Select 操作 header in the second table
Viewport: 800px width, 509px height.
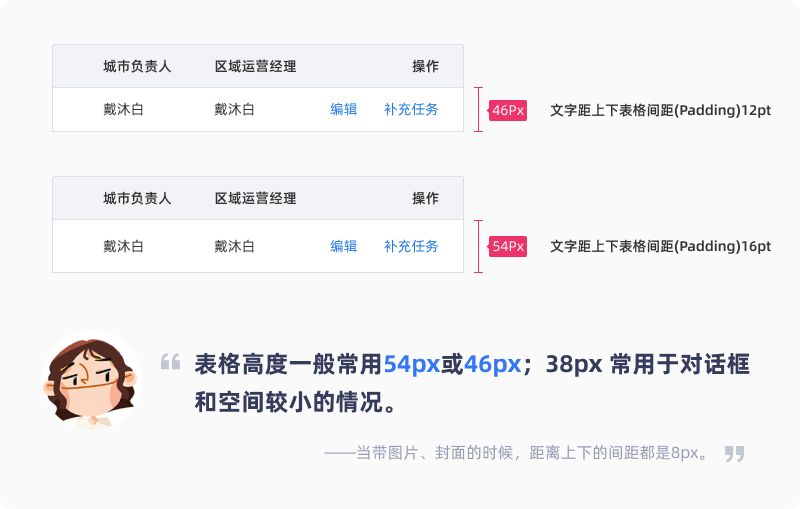(426, 198)
